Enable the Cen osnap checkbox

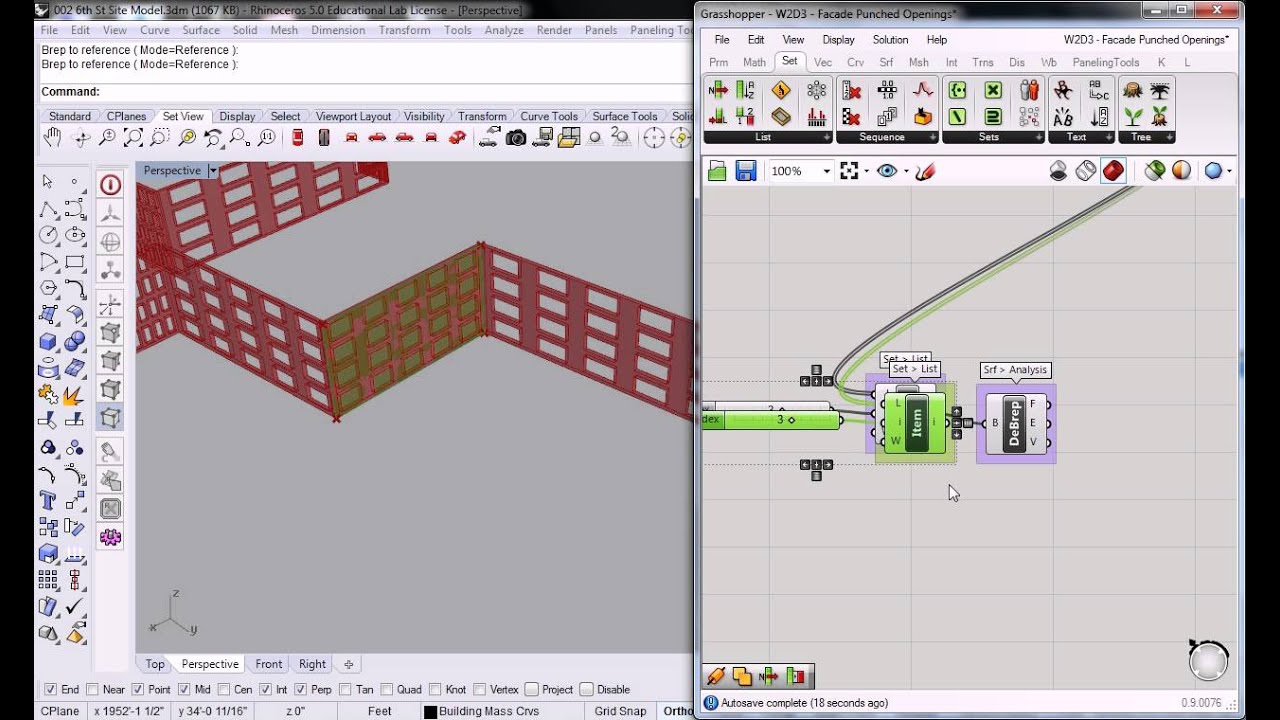tap(223, 689)
